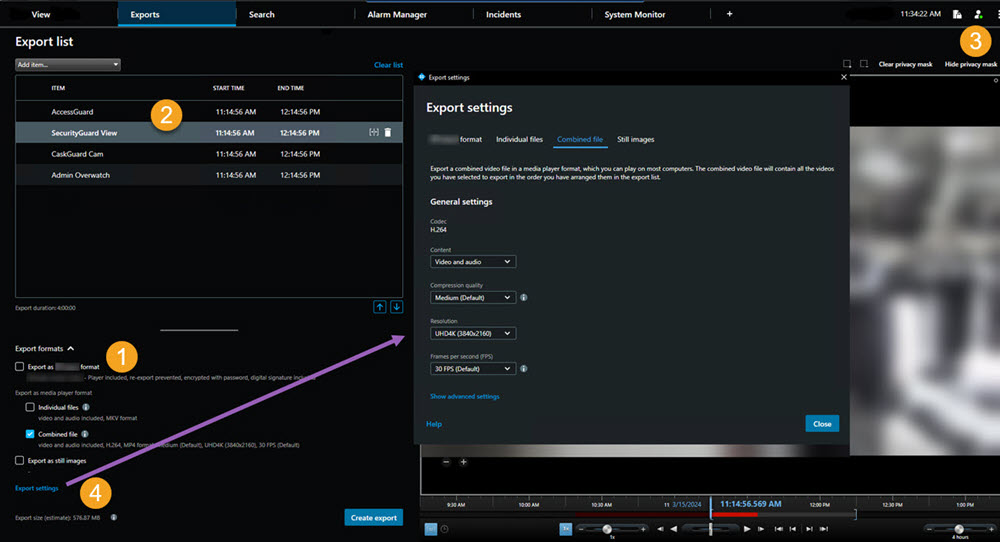Switch to the Still images tab

tap(635, 139)
